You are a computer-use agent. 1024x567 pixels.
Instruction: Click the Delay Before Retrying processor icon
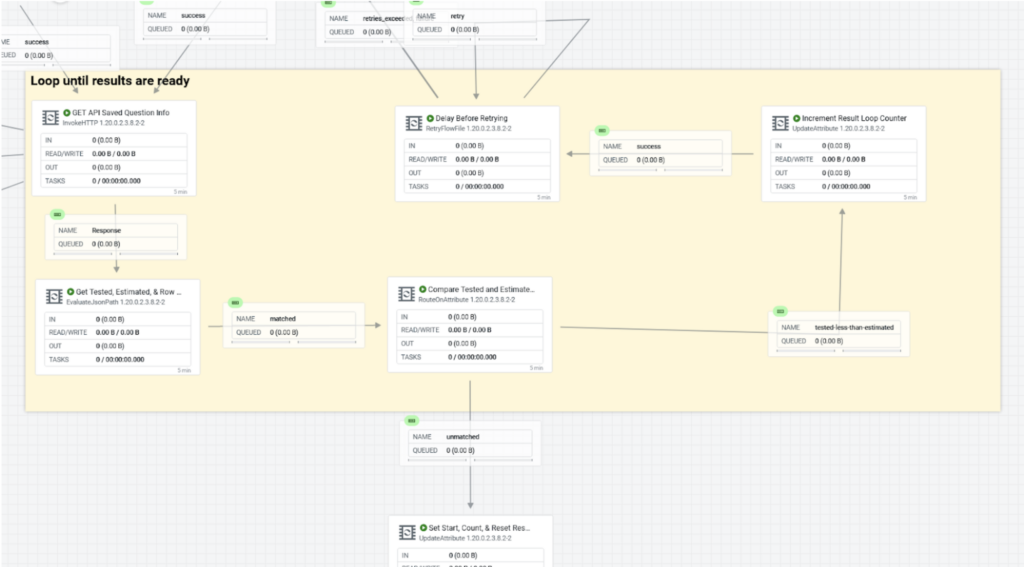[x=412, y=123]
